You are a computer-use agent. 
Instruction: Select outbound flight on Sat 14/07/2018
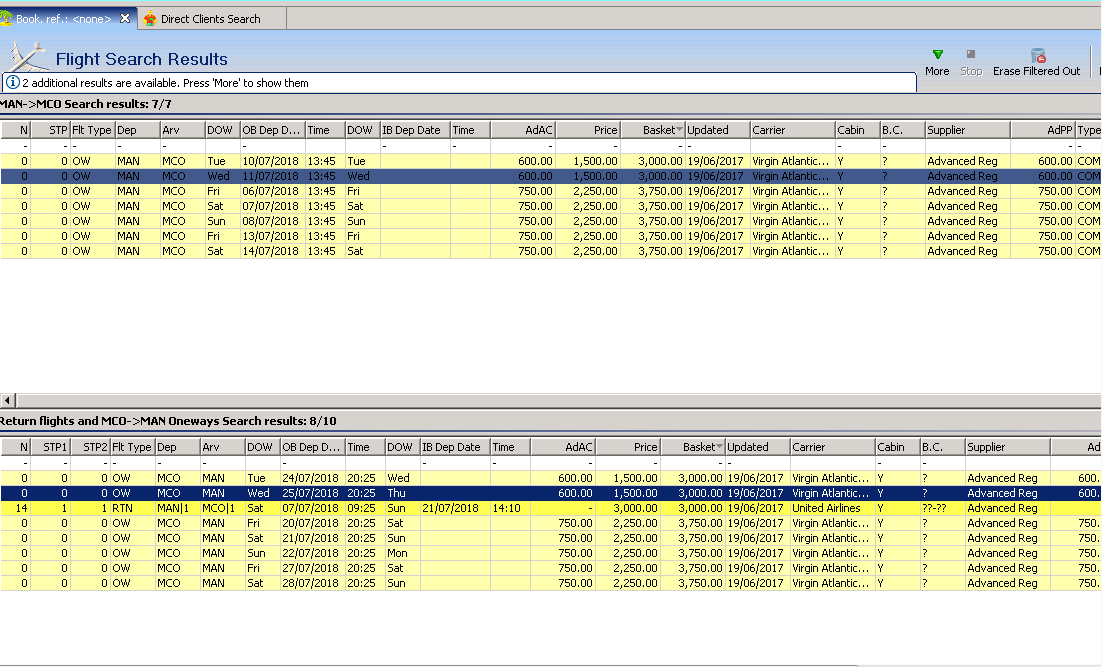270,251
